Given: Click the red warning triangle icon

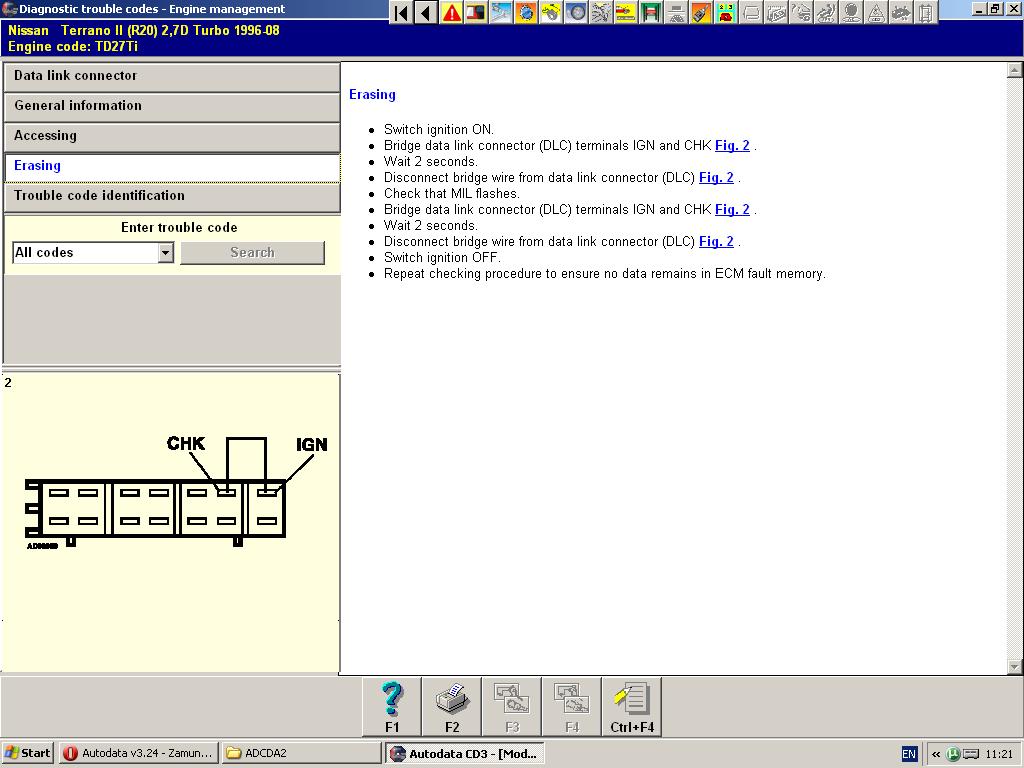Looking at the screenshot, I should pos(452,13).
